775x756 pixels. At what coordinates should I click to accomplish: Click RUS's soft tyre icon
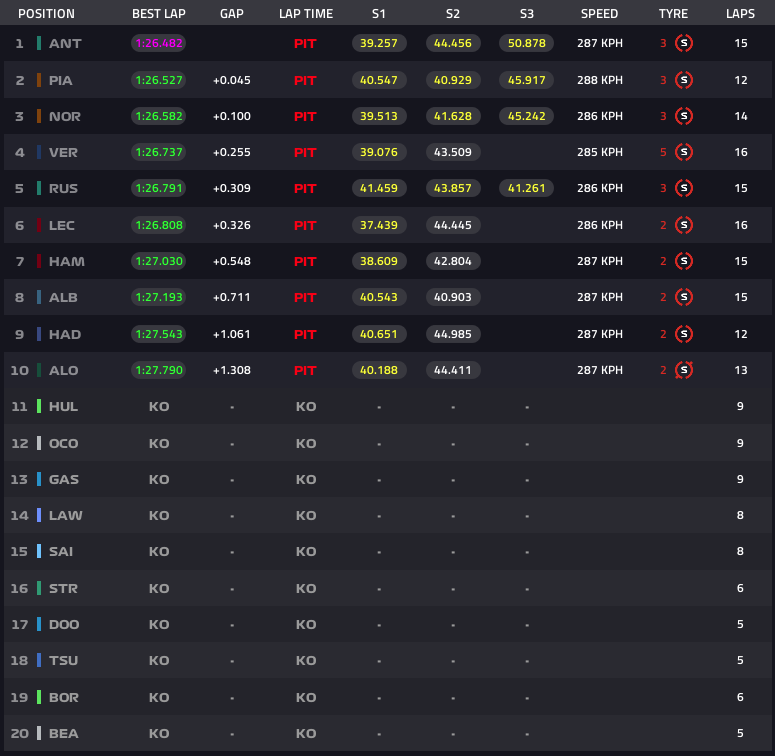pyautogui.click(x=684, y=188)
